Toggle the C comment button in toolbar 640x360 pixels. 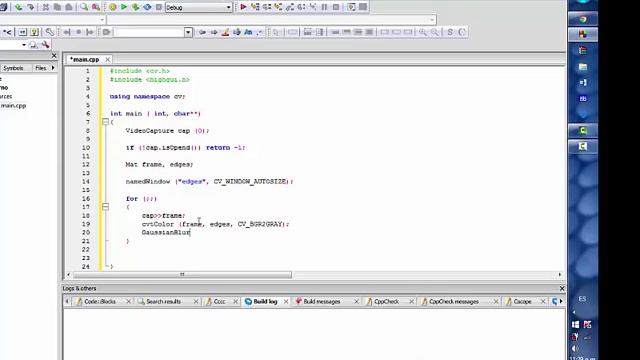point(462,32)
